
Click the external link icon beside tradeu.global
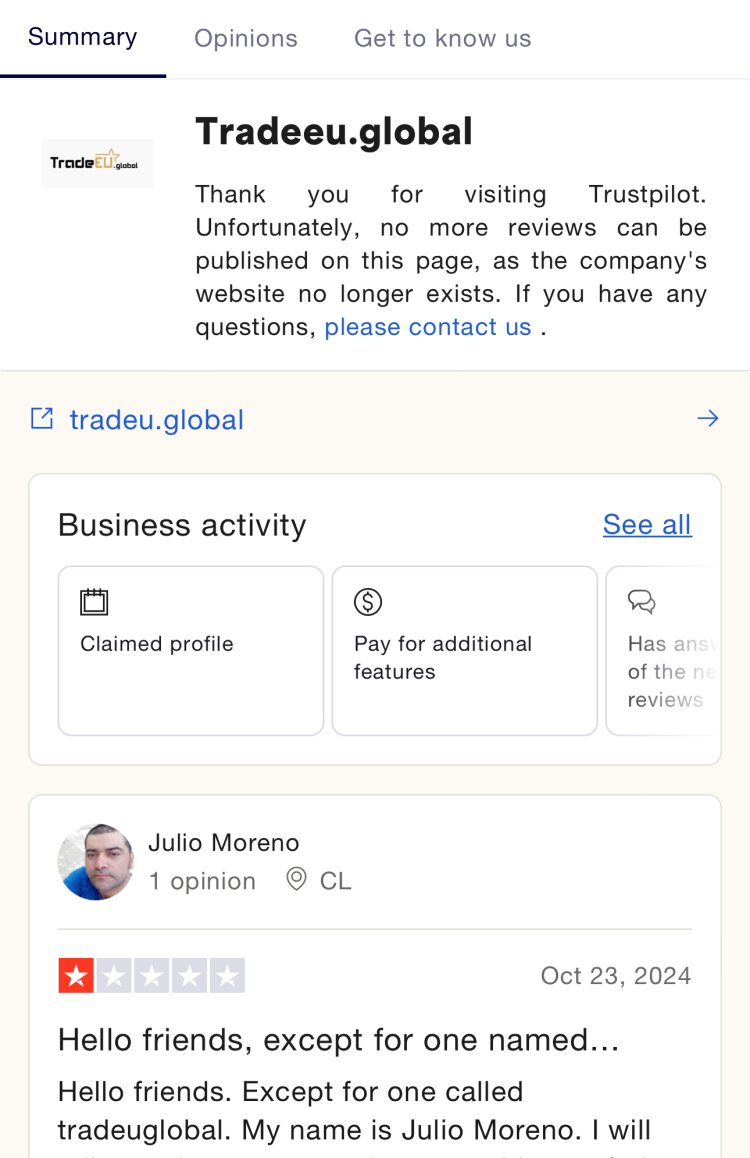[42, 419]
